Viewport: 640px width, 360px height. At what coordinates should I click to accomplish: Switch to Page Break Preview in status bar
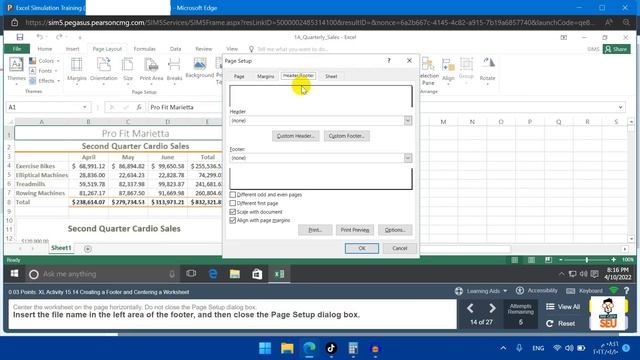coord(548,260)
